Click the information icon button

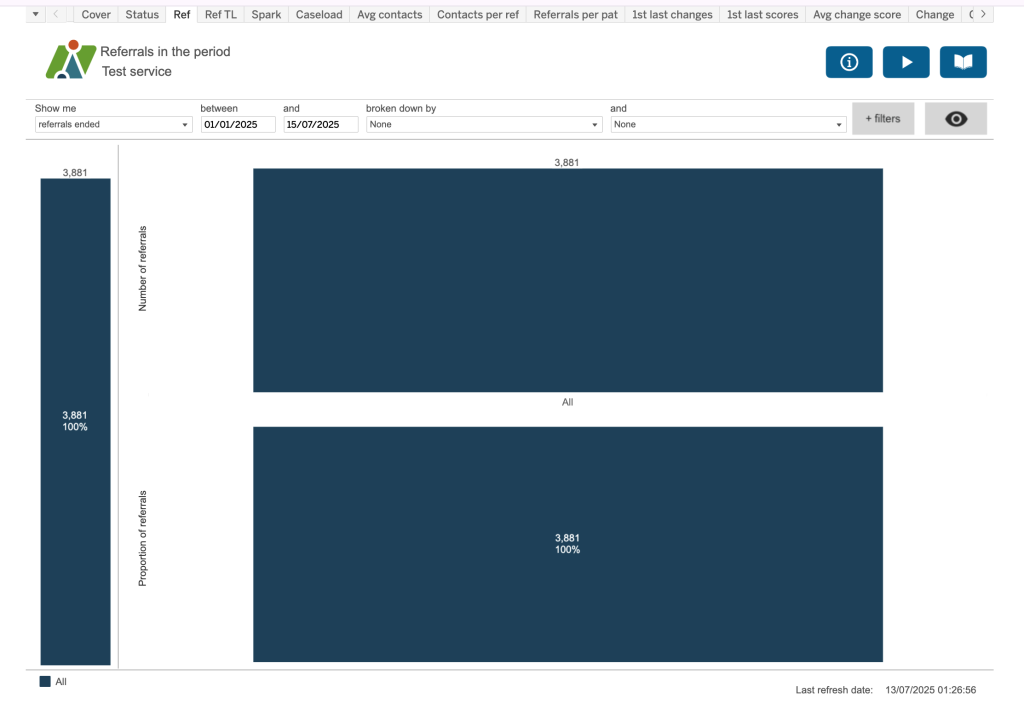coord(849,62)
